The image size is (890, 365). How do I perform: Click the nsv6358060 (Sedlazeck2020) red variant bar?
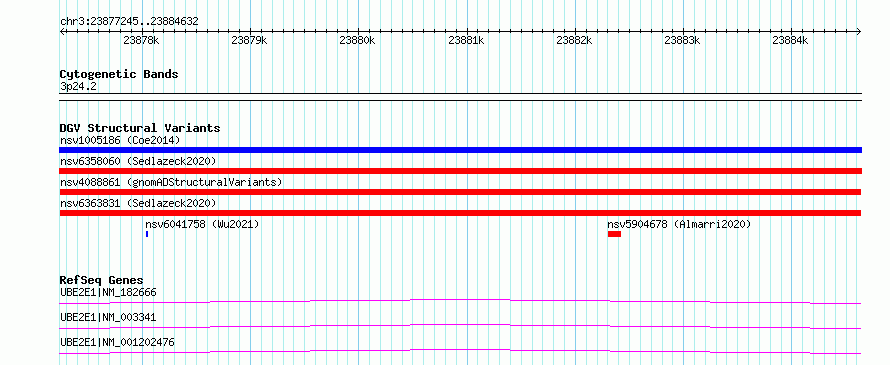coord(460,171)
